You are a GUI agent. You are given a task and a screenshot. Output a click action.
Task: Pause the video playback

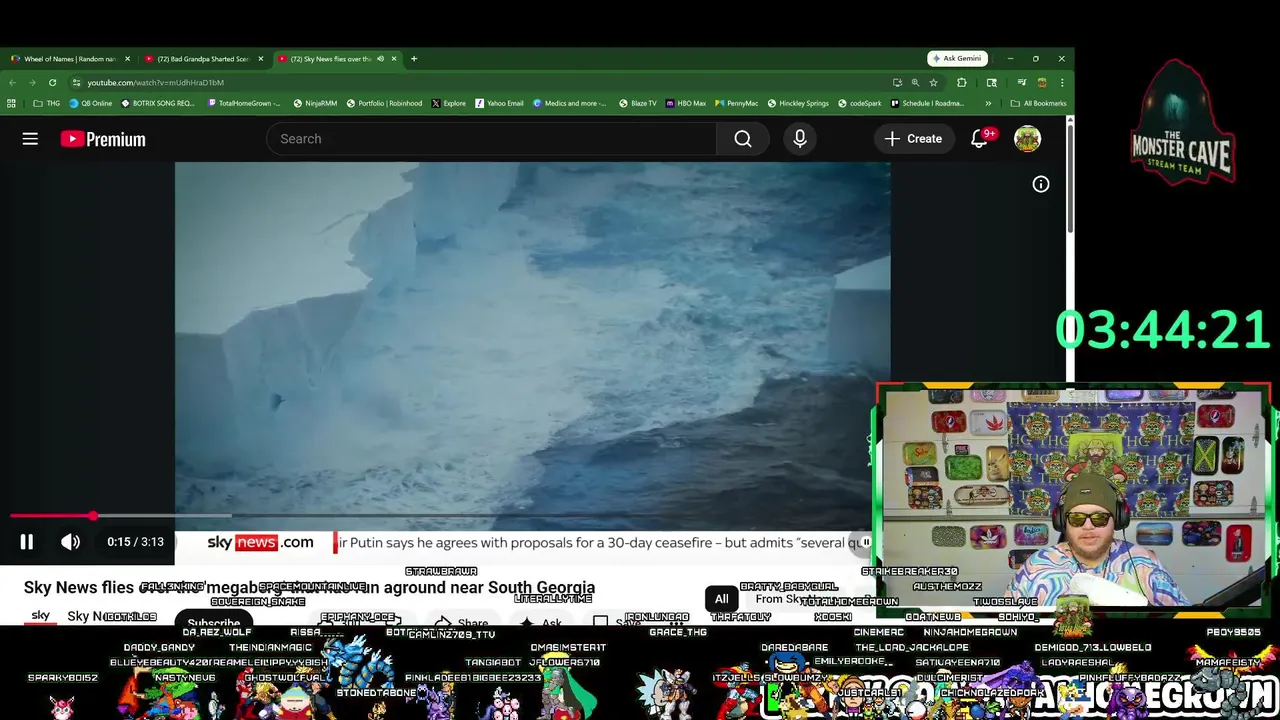(27, 542)
